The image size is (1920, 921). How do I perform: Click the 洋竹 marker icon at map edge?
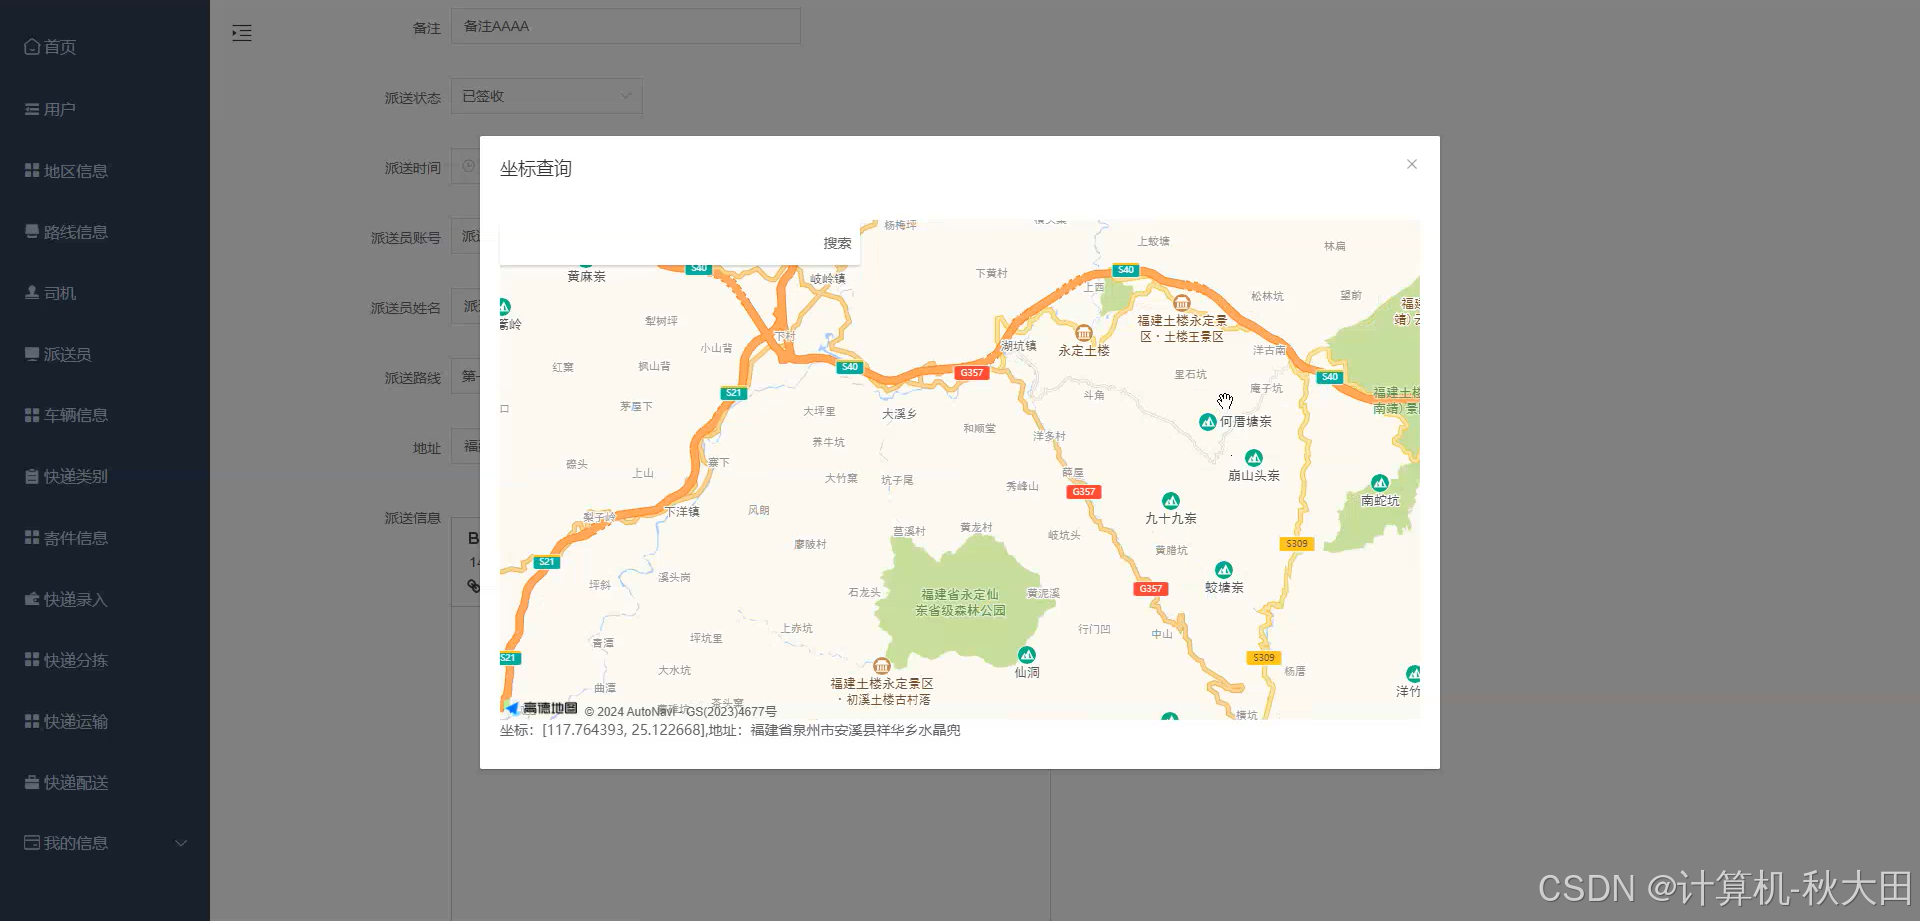click(1412, 674)
